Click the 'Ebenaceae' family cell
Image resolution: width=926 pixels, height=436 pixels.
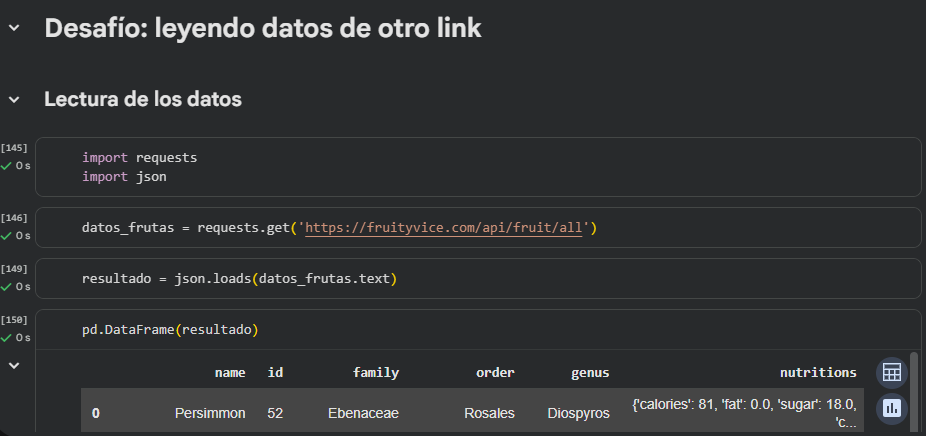[363, 413]
